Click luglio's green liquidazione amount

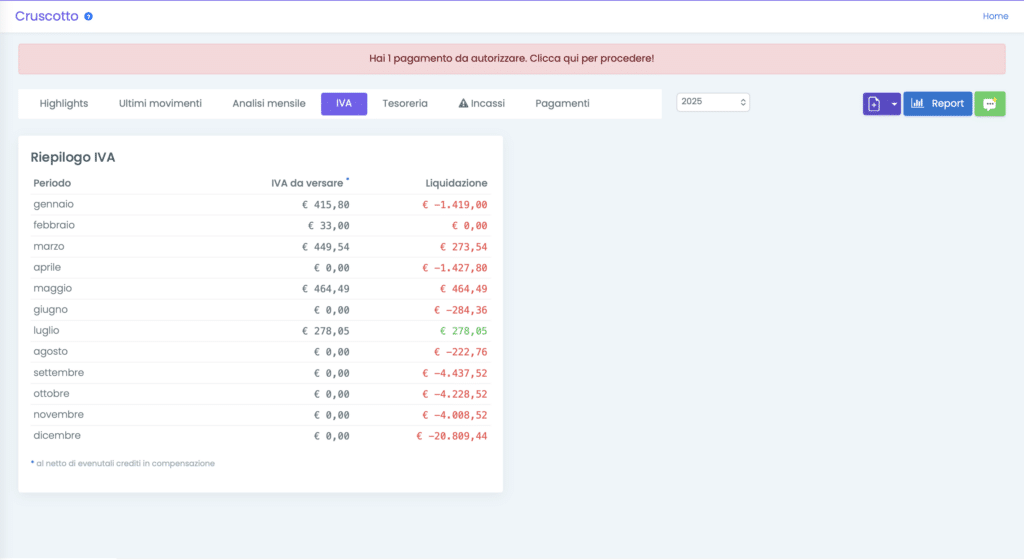(465, 331)
